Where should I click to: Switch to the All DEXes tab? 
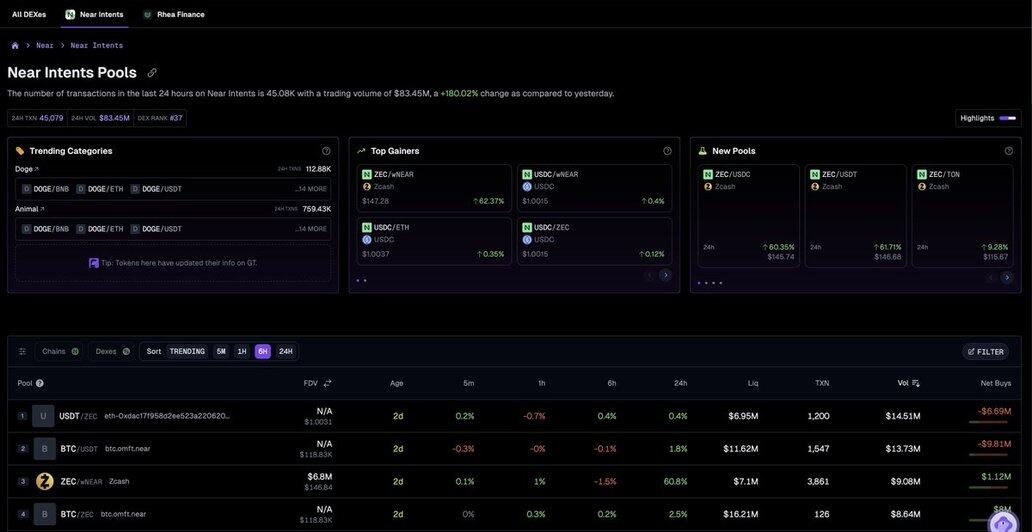point(29,14)
